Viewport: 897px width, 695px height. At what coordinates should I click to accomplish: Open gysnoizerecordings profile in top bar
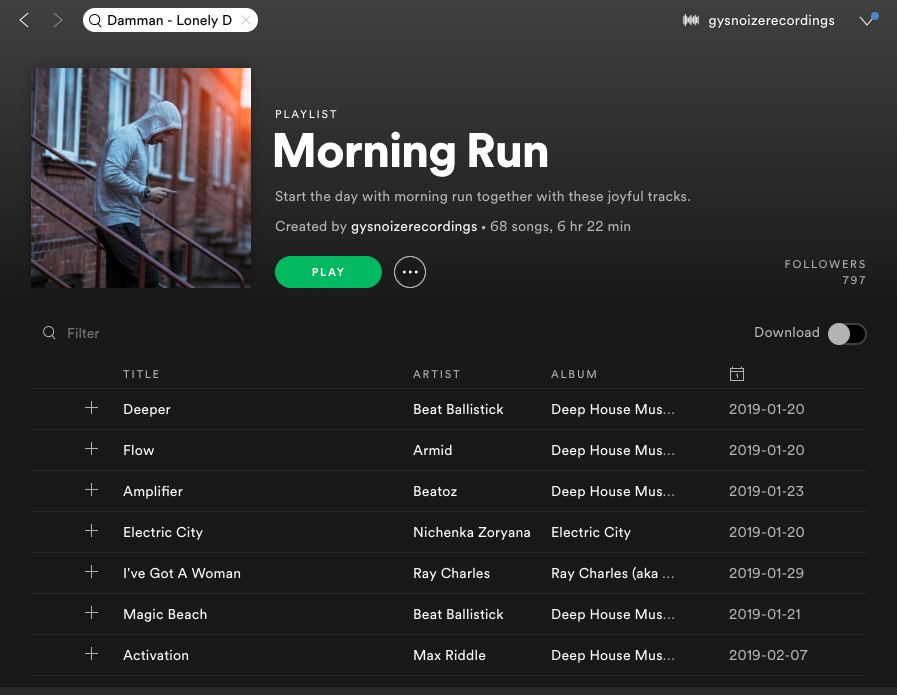758,20
